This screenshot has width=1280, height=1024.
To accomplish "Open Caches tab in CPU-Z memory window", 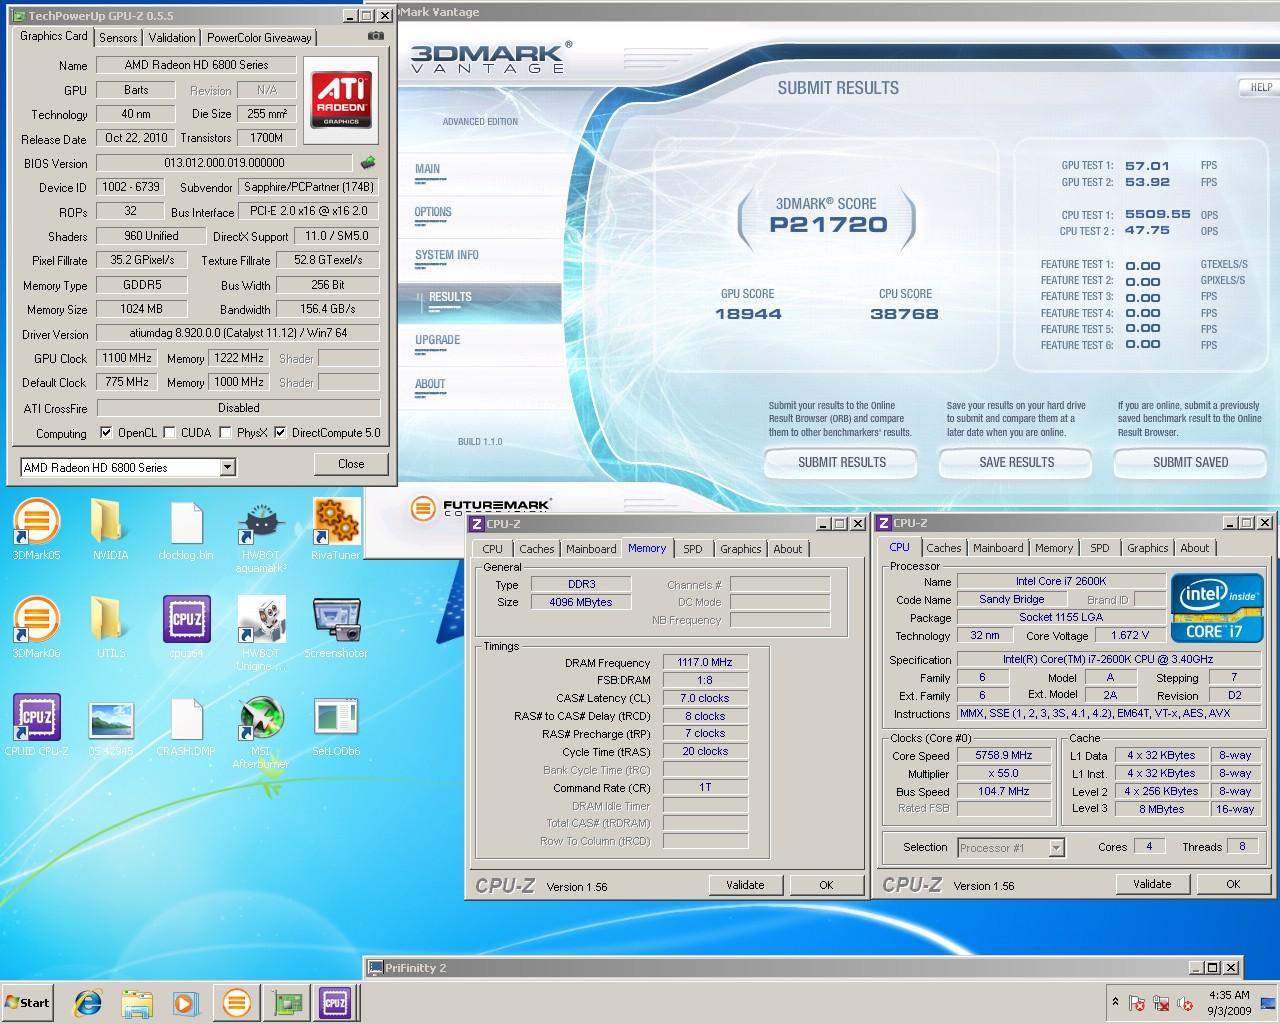I will click(x=536, y=548).
